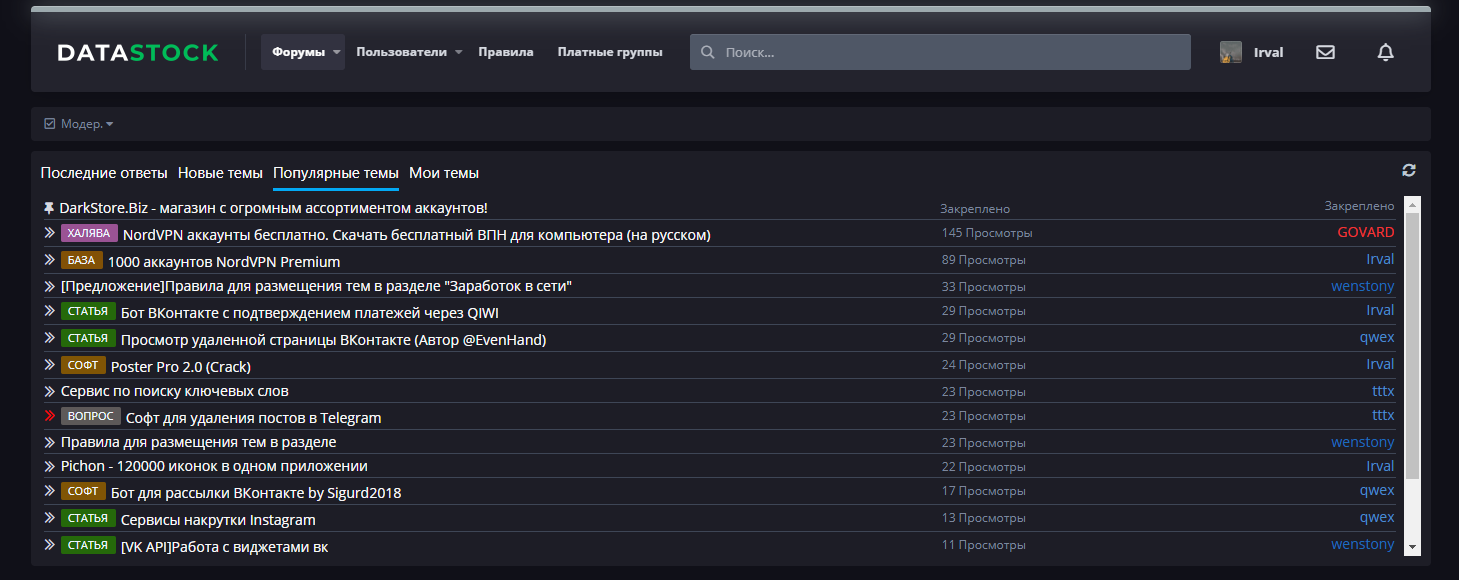Switch to Новые темы tab
1459x580 pixels.
pyautogui.click(x=220, y=173)
